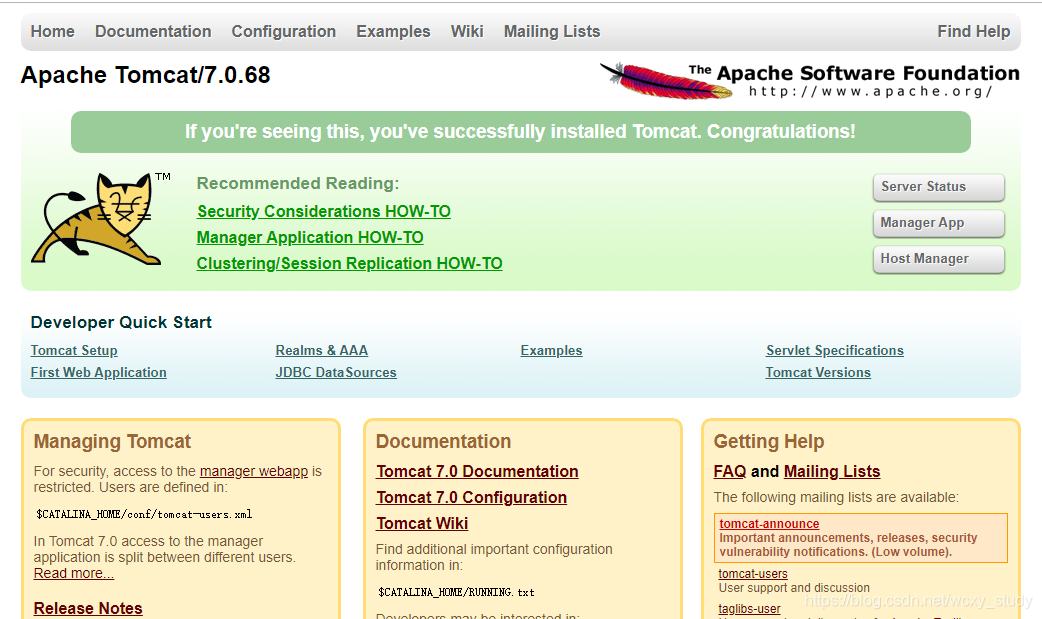Click the Documentation panel heading

point(443,441)
